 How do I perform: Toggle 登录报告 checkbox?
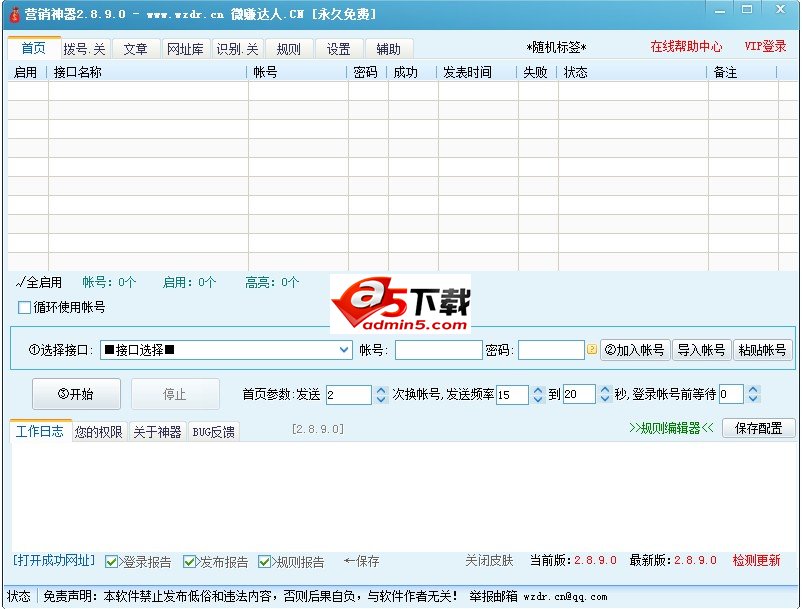111,562
